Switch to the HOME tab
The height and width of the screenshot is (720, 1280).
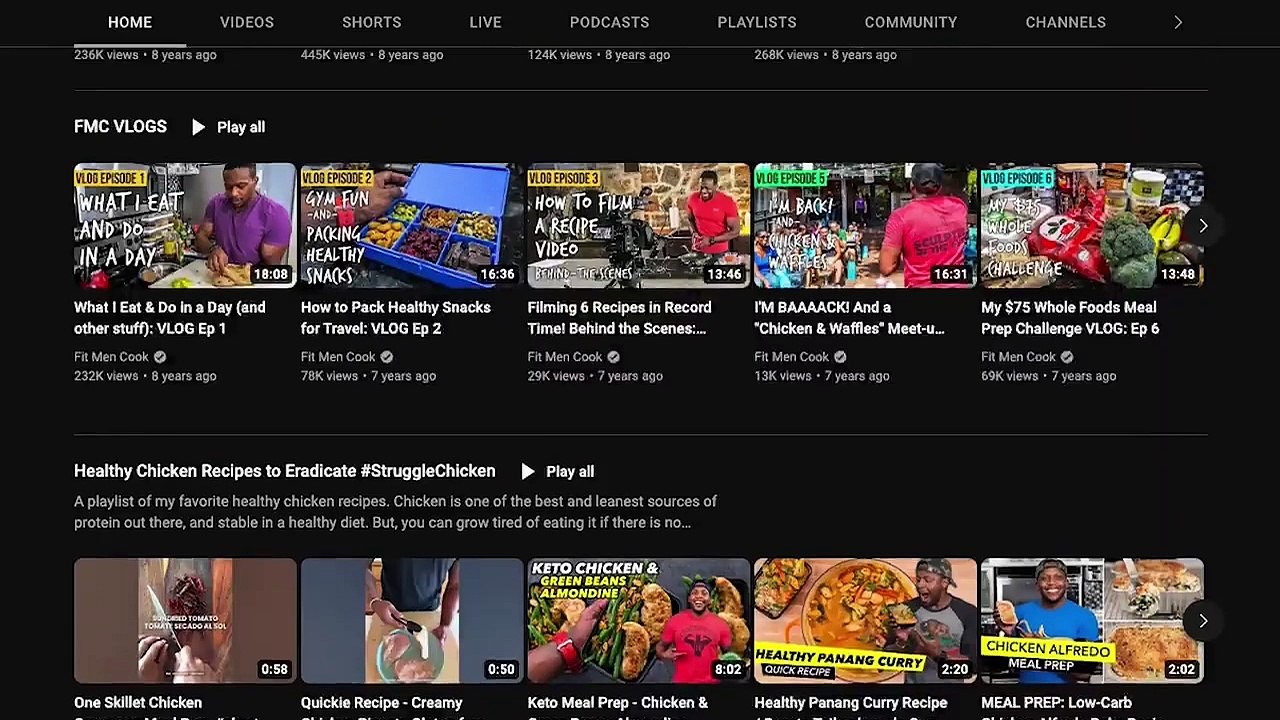[x=130, y=22]
